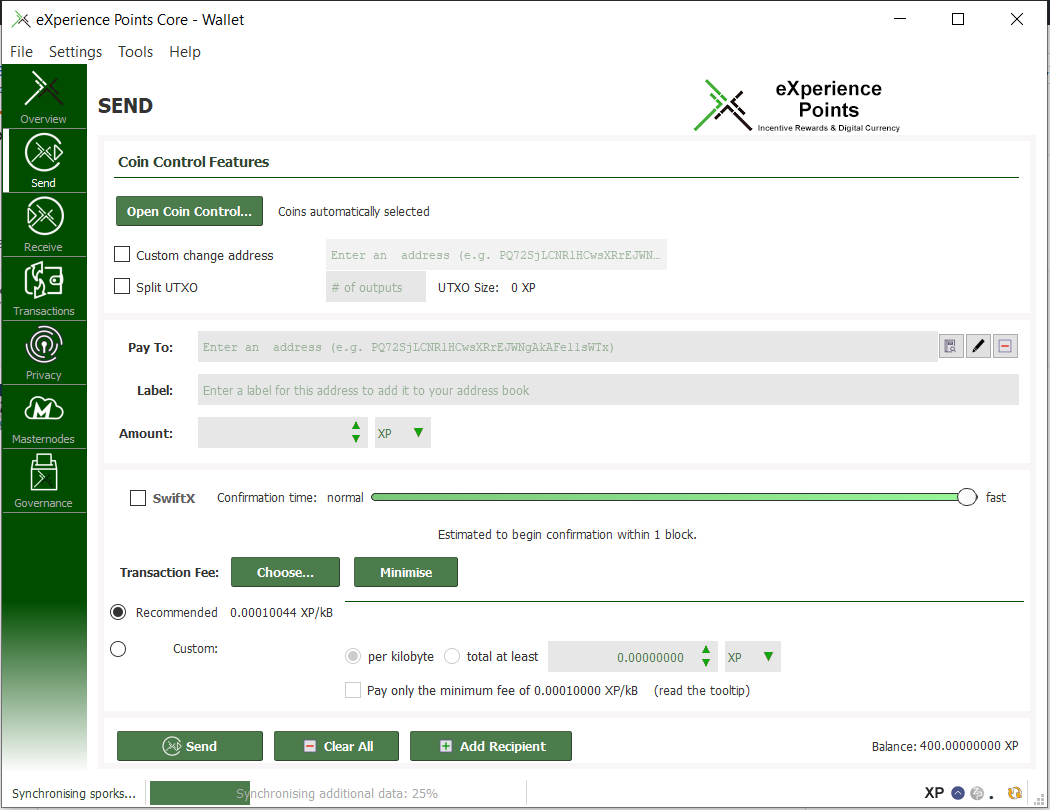Open the Privacy section
Viewport: 1050px width, 810px height.
44,353
